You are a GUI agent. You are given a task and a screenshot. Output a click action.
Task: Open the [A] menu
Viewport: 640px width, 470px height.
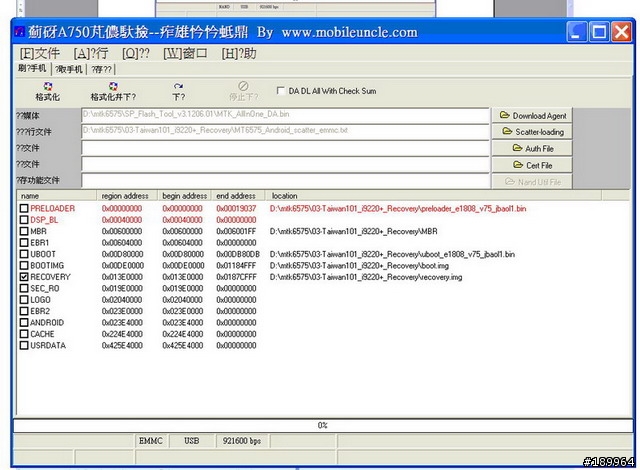point(91,53)
